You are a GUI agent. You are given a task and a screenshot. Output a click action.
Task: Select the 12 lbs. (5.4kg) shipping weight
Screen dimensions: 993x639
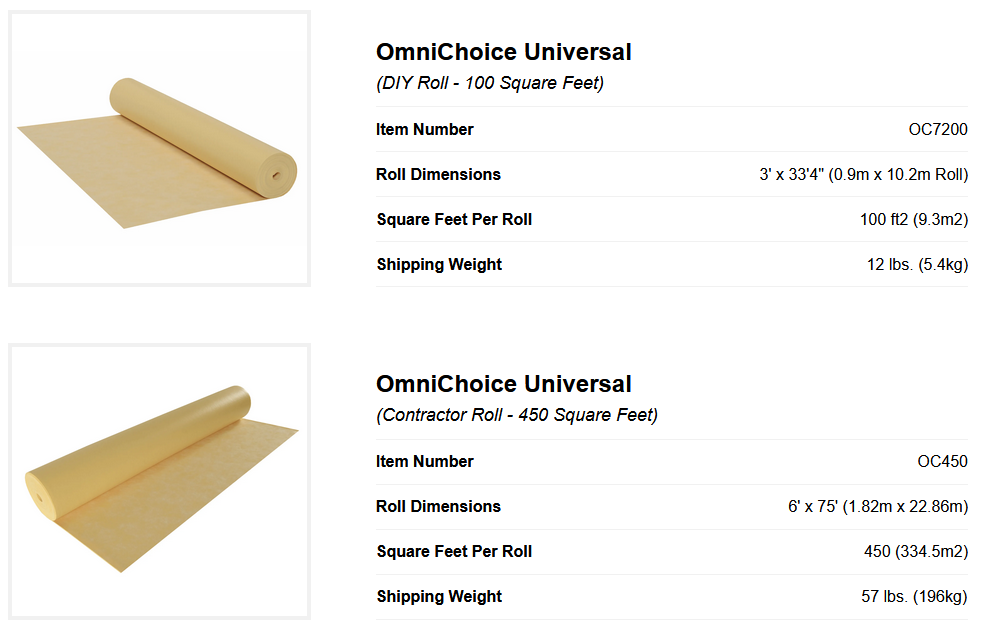tap(916, 264)
